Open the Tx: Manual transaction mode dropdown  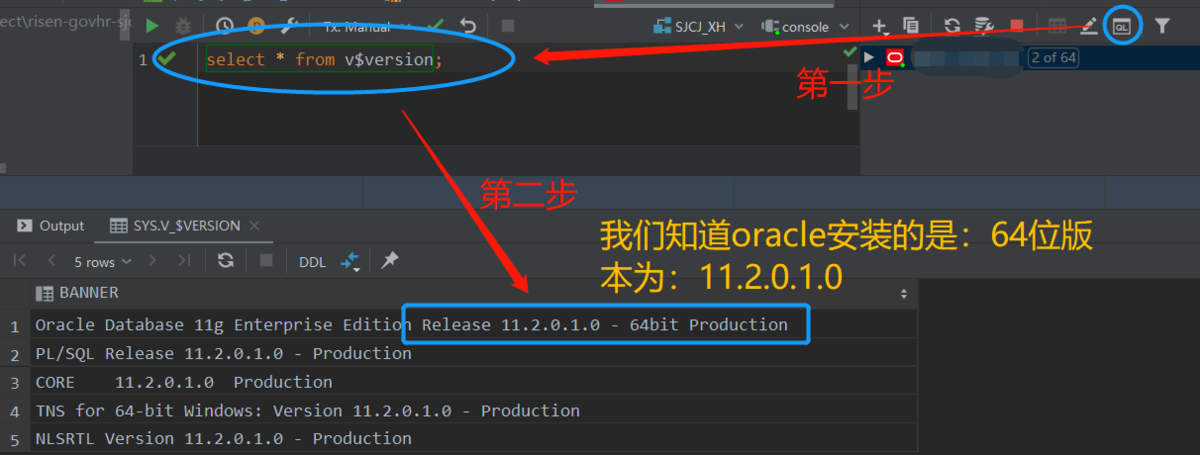point(360,27)
